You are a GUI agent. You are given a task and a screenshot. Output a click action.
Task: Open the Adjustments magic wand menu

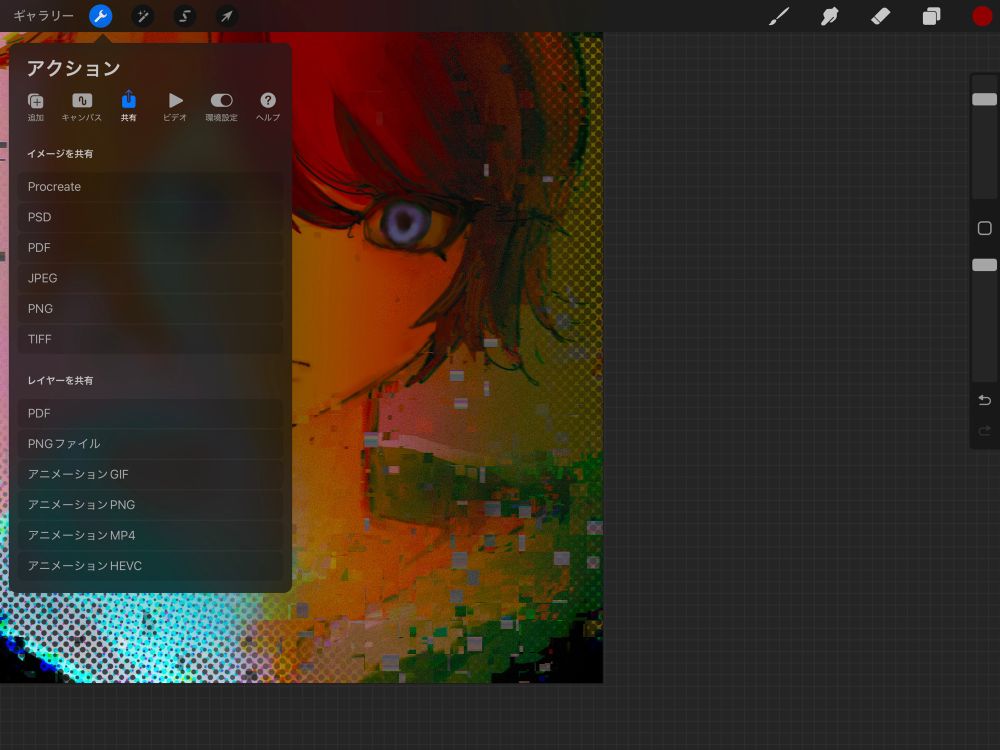point(142,16)
